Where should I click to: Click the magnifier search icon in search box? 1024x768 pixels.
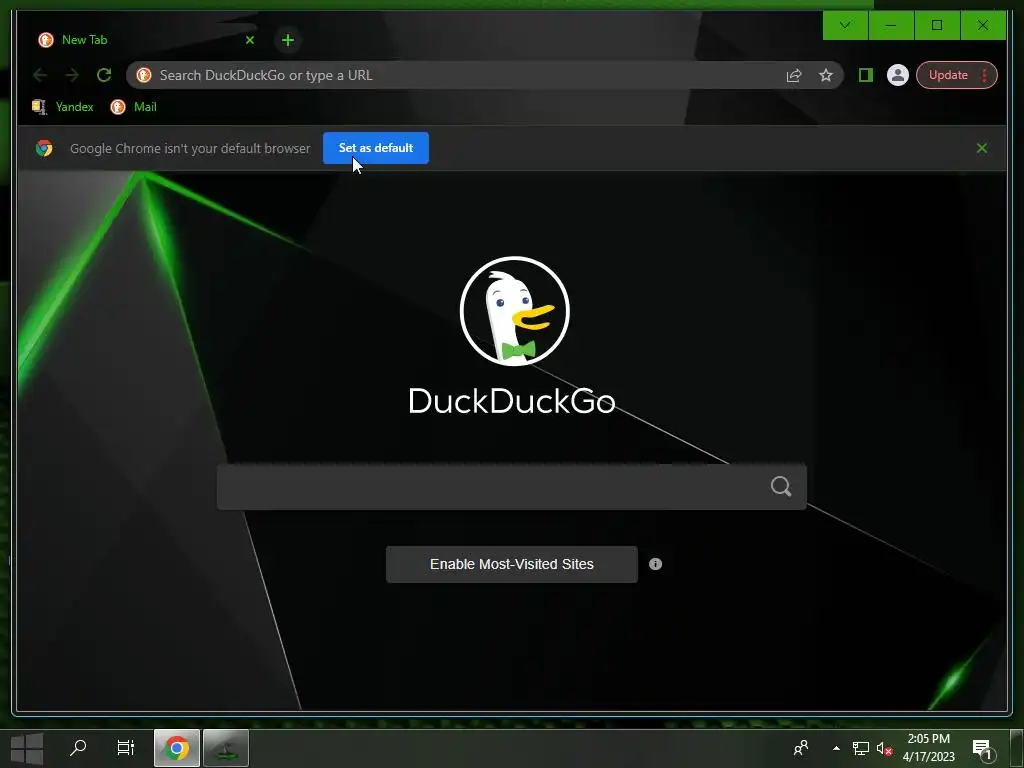click(781, 487)
